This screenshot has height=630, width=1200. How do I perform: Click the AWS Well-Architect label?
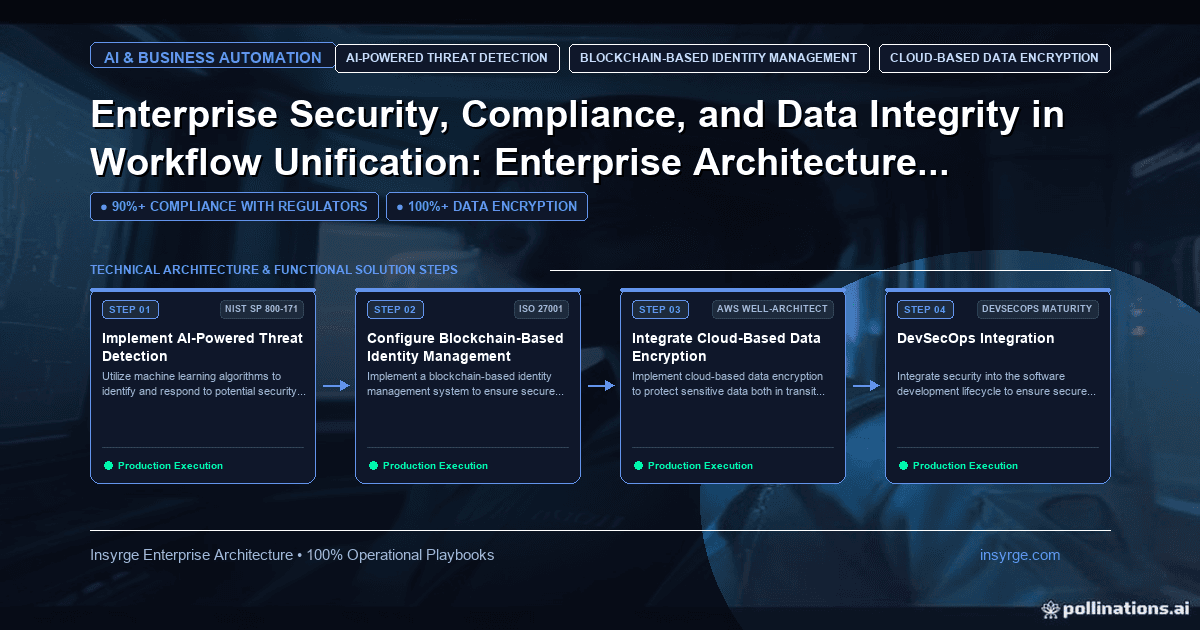click(773, 309)
